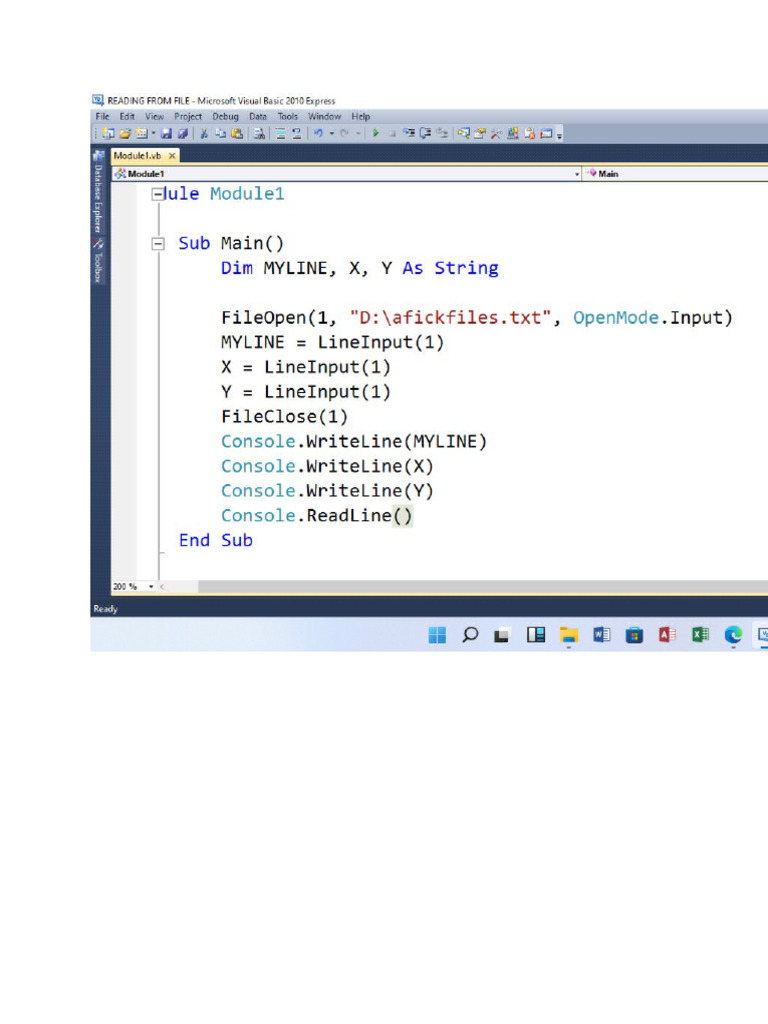Image resolution: width=768 pixels, height=1024 pixels.
Task: Click the Cut scissors icon
Action: pyautogui.click(x=204, y=133)
